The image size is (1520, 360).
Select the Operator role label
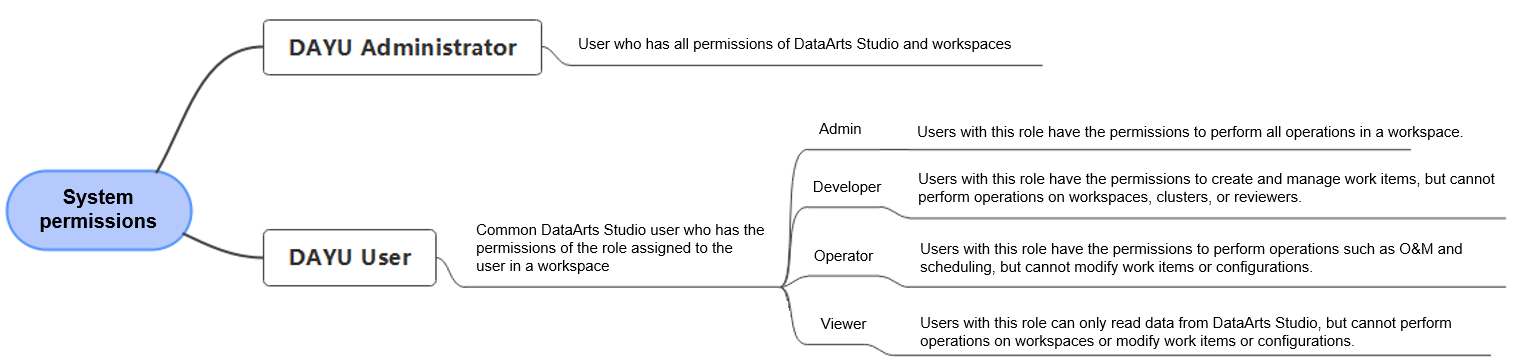[x=843, y=256]
